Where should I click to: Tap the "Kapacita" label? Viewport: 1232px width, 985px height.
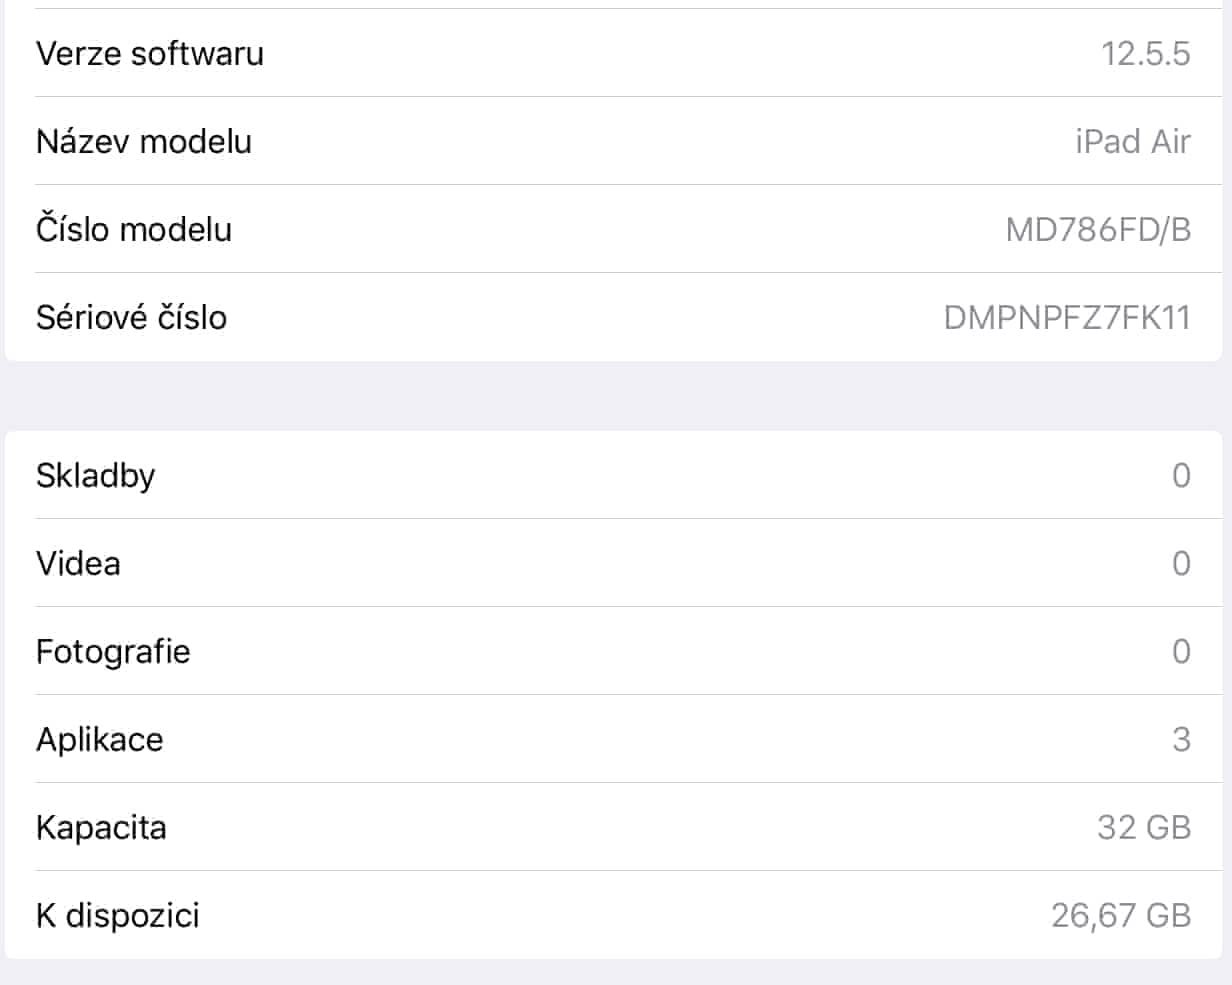click(x=101, y=827)
